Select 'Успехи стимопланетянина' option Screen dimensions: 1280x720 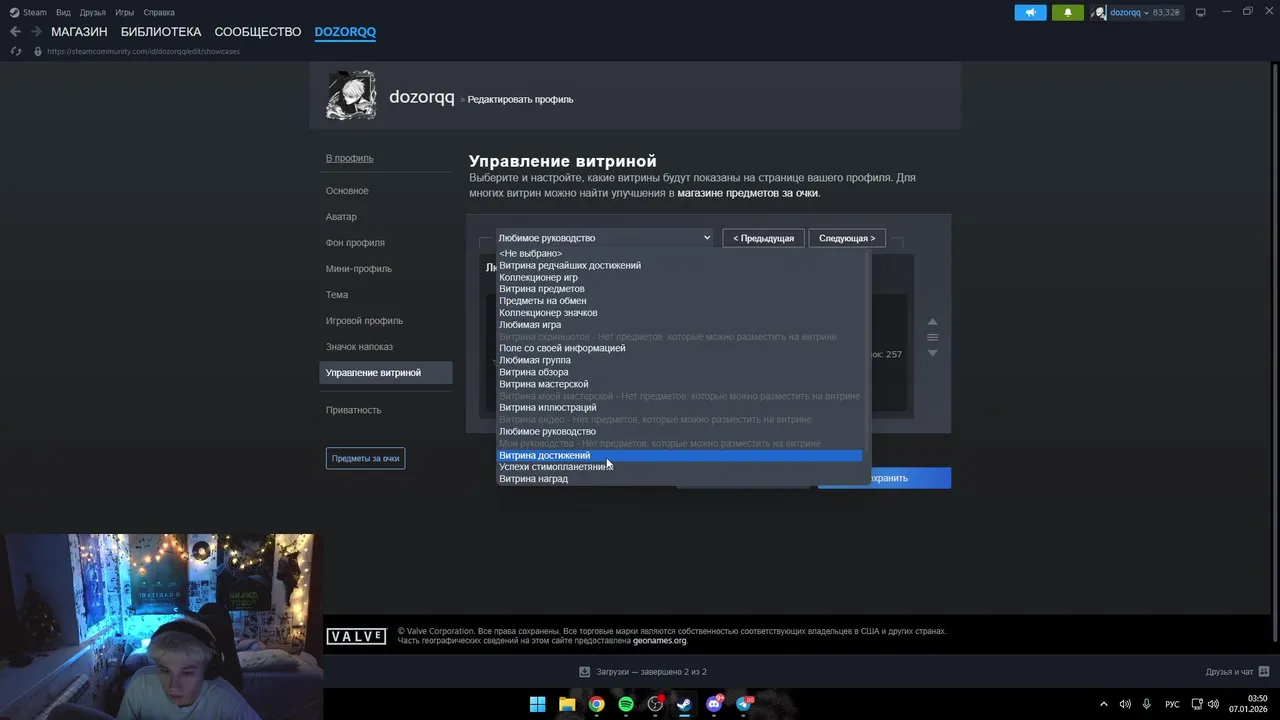tap(681, 467)
